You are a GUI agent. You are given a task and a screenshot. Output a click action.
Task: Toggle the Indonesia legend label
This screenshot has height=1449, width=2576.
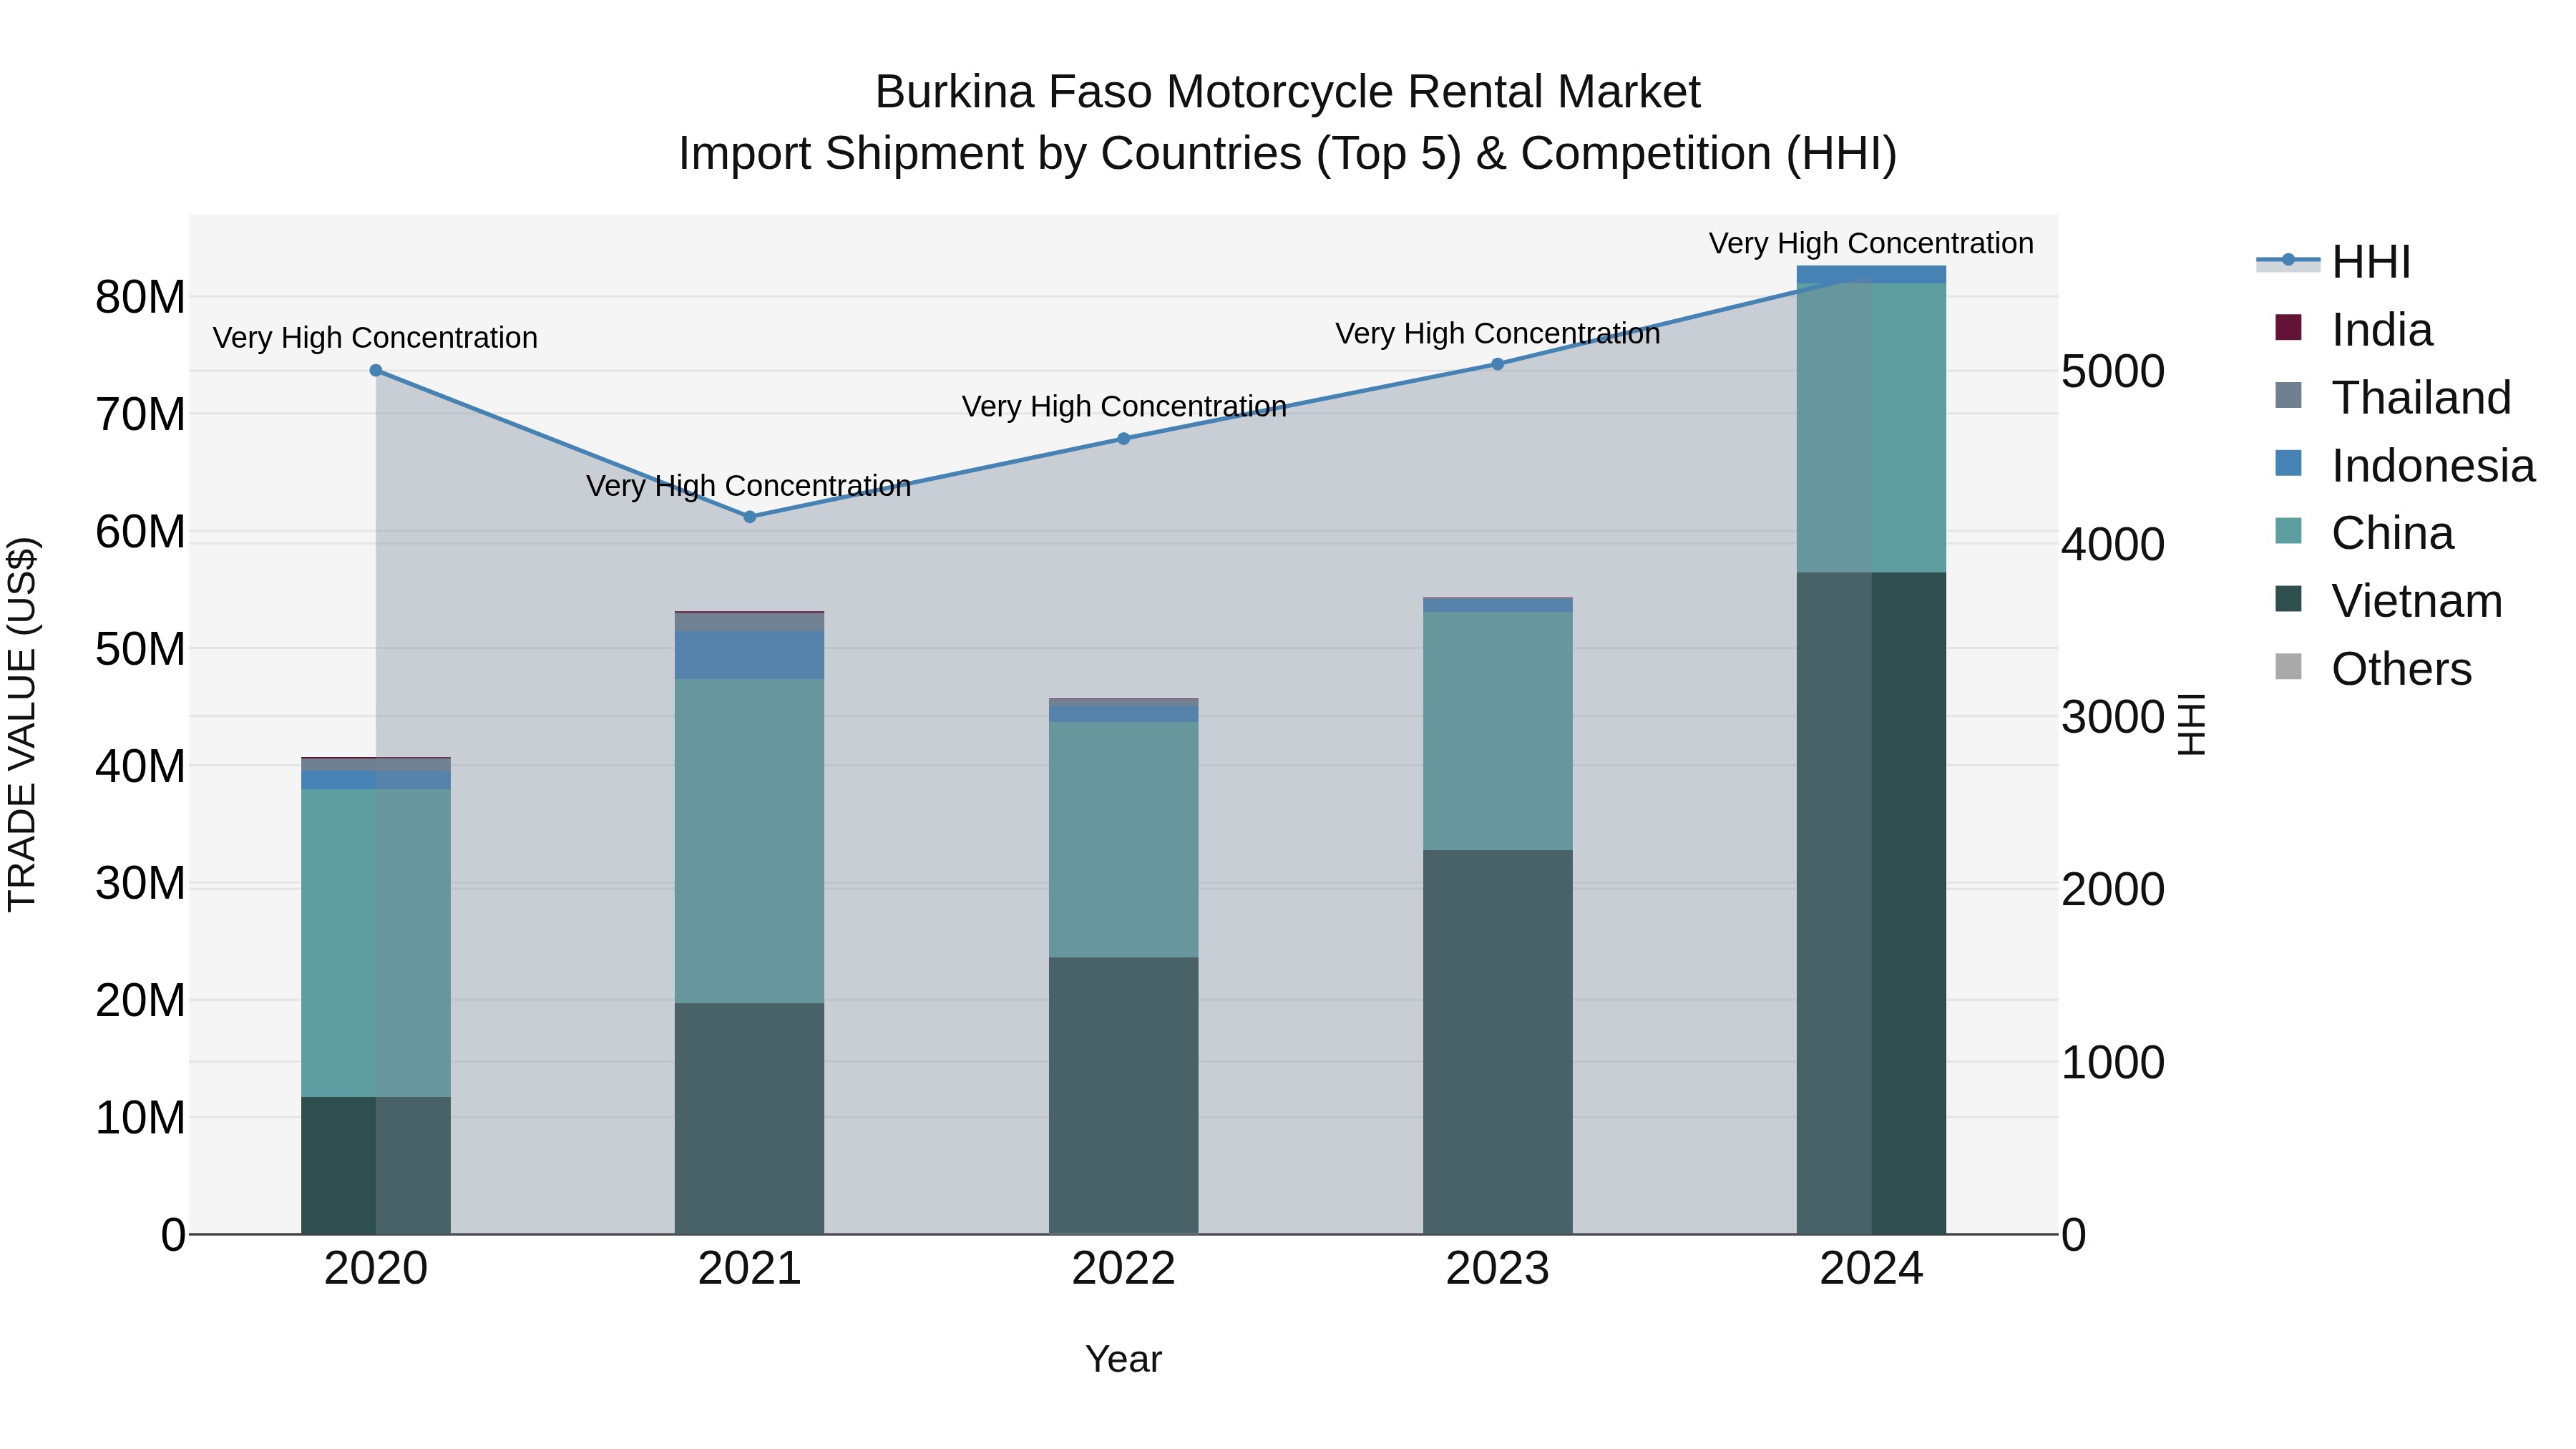pyautogui.click(x=2433, y=466)
